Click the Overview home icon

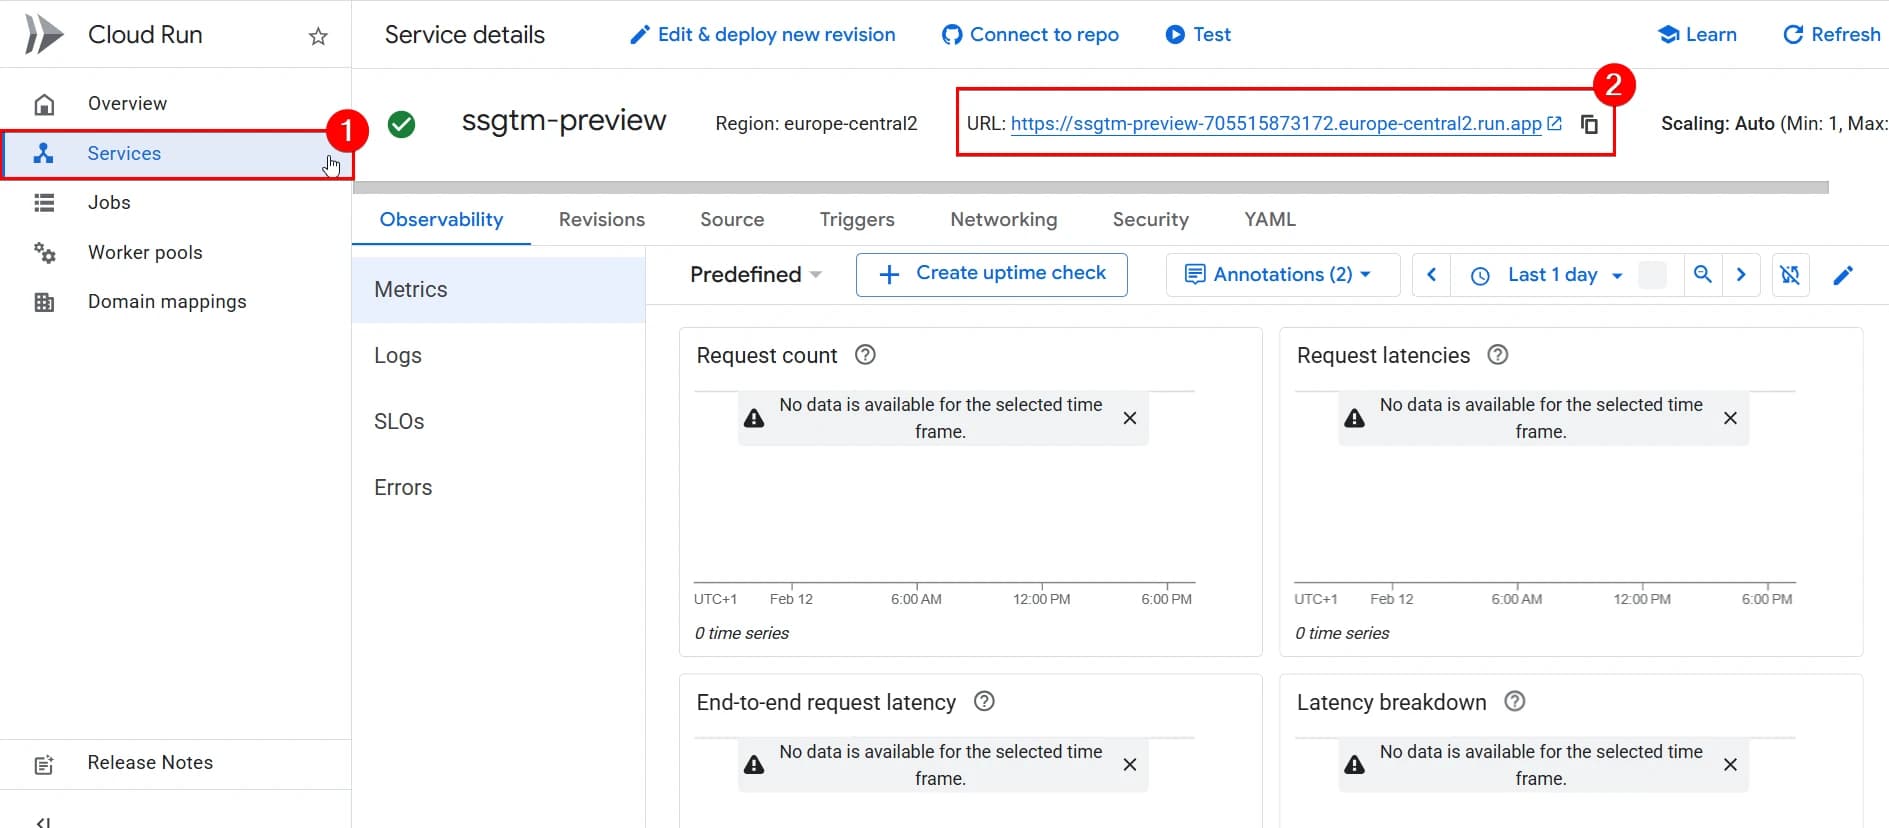[x=44, y=104]
